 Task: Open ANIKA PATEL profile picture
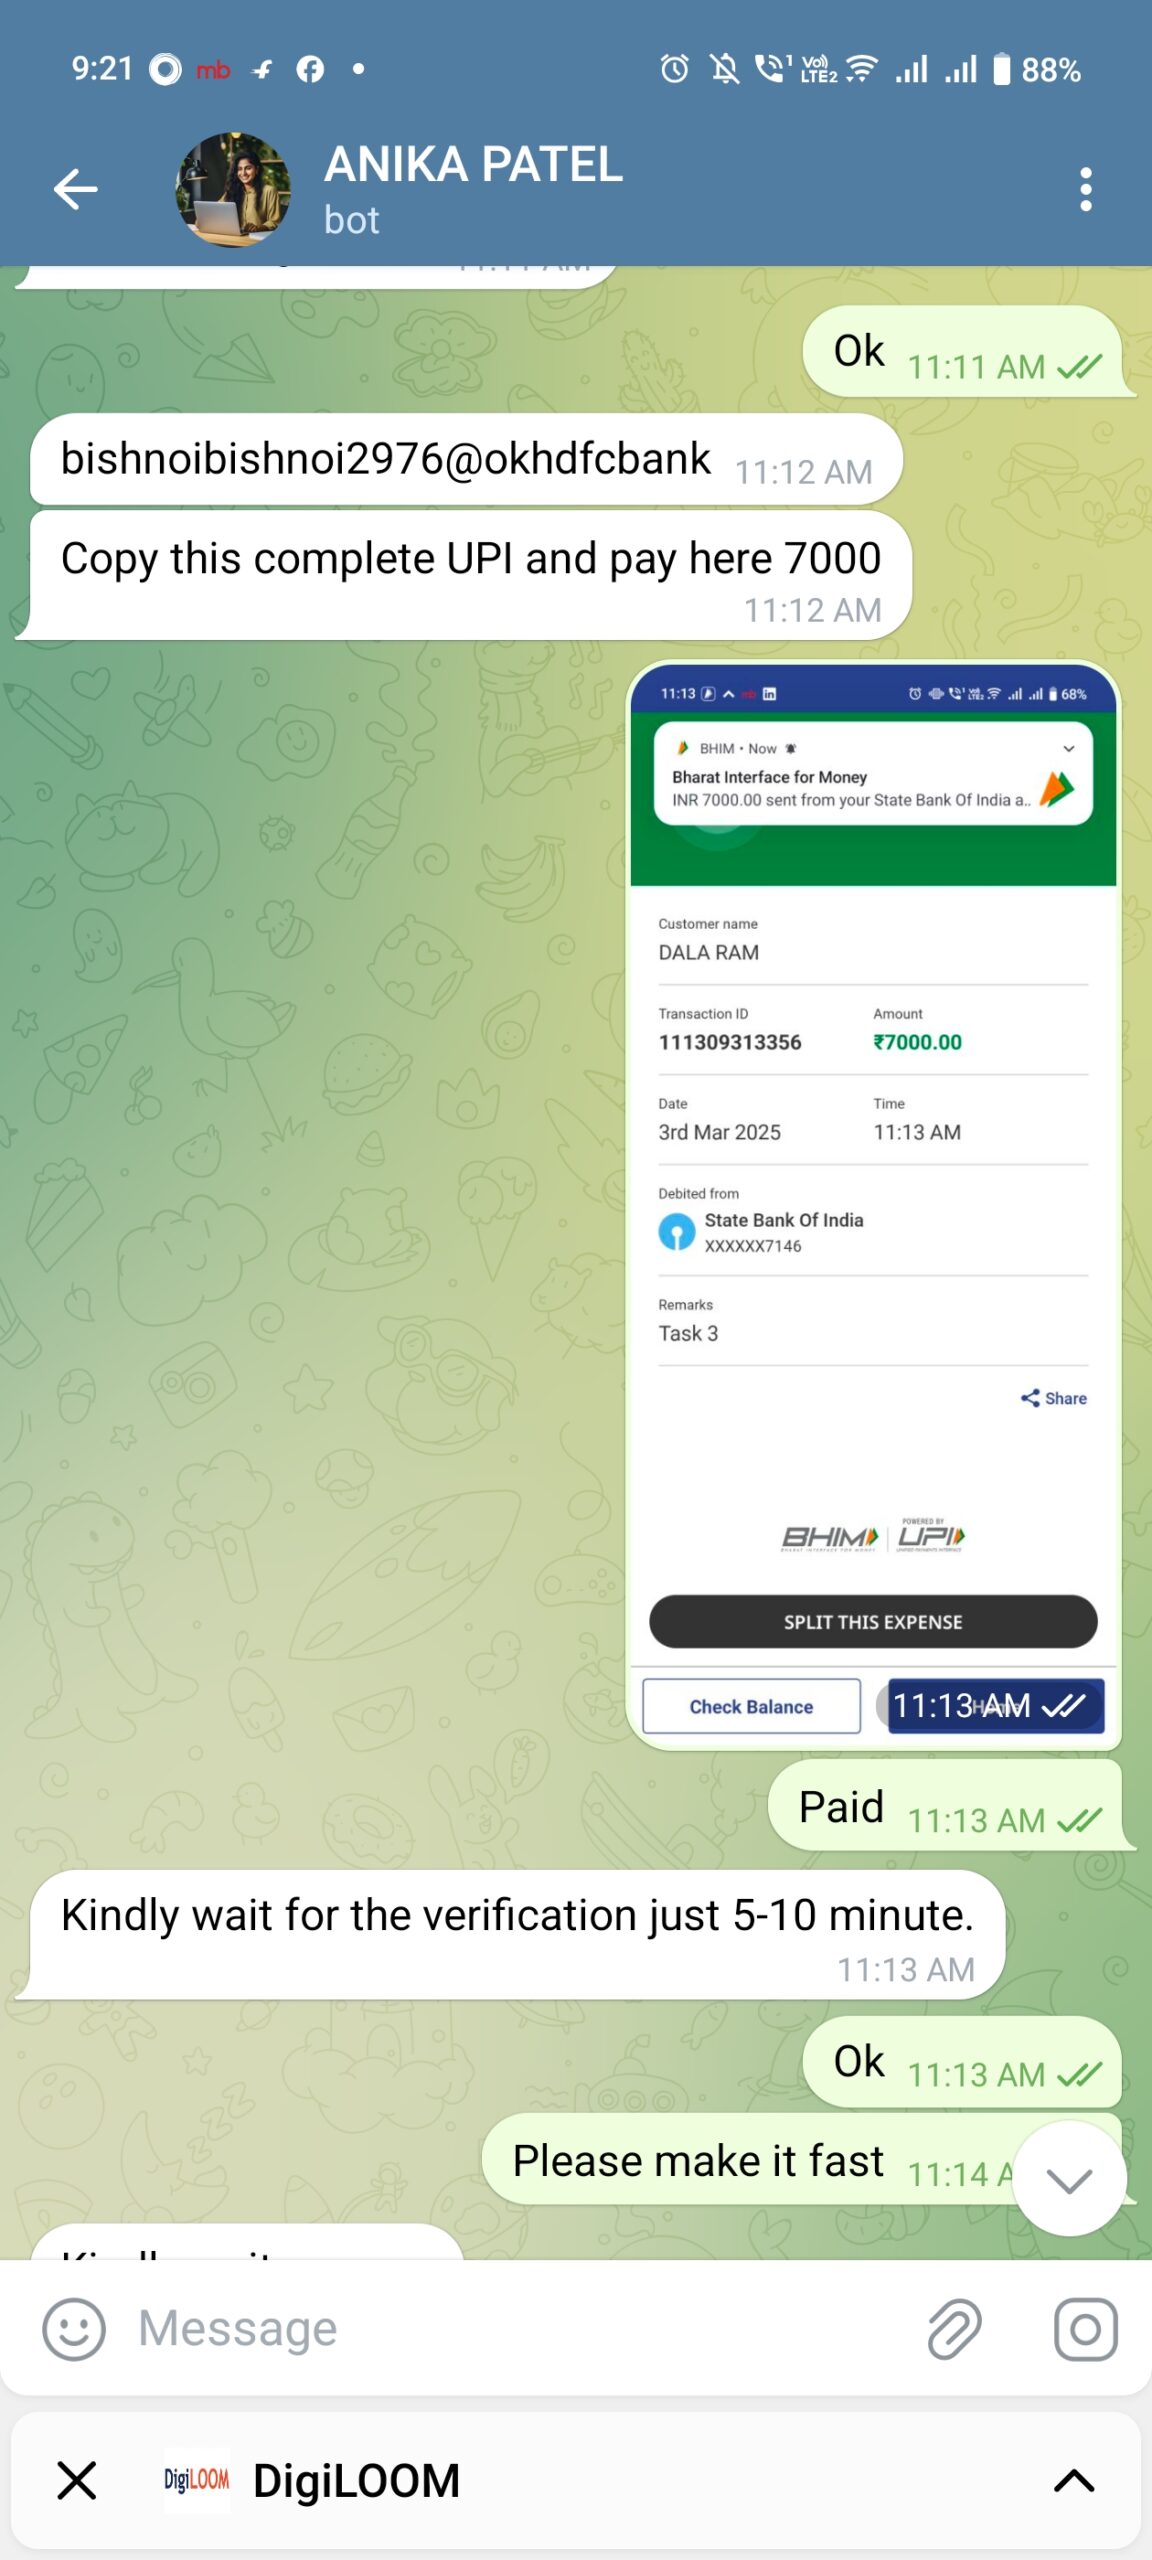coord(233,189)
